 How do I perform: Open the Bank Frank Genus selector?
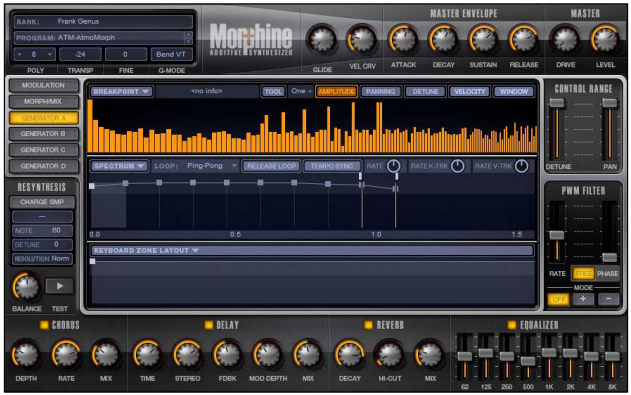tap(103, 21)
